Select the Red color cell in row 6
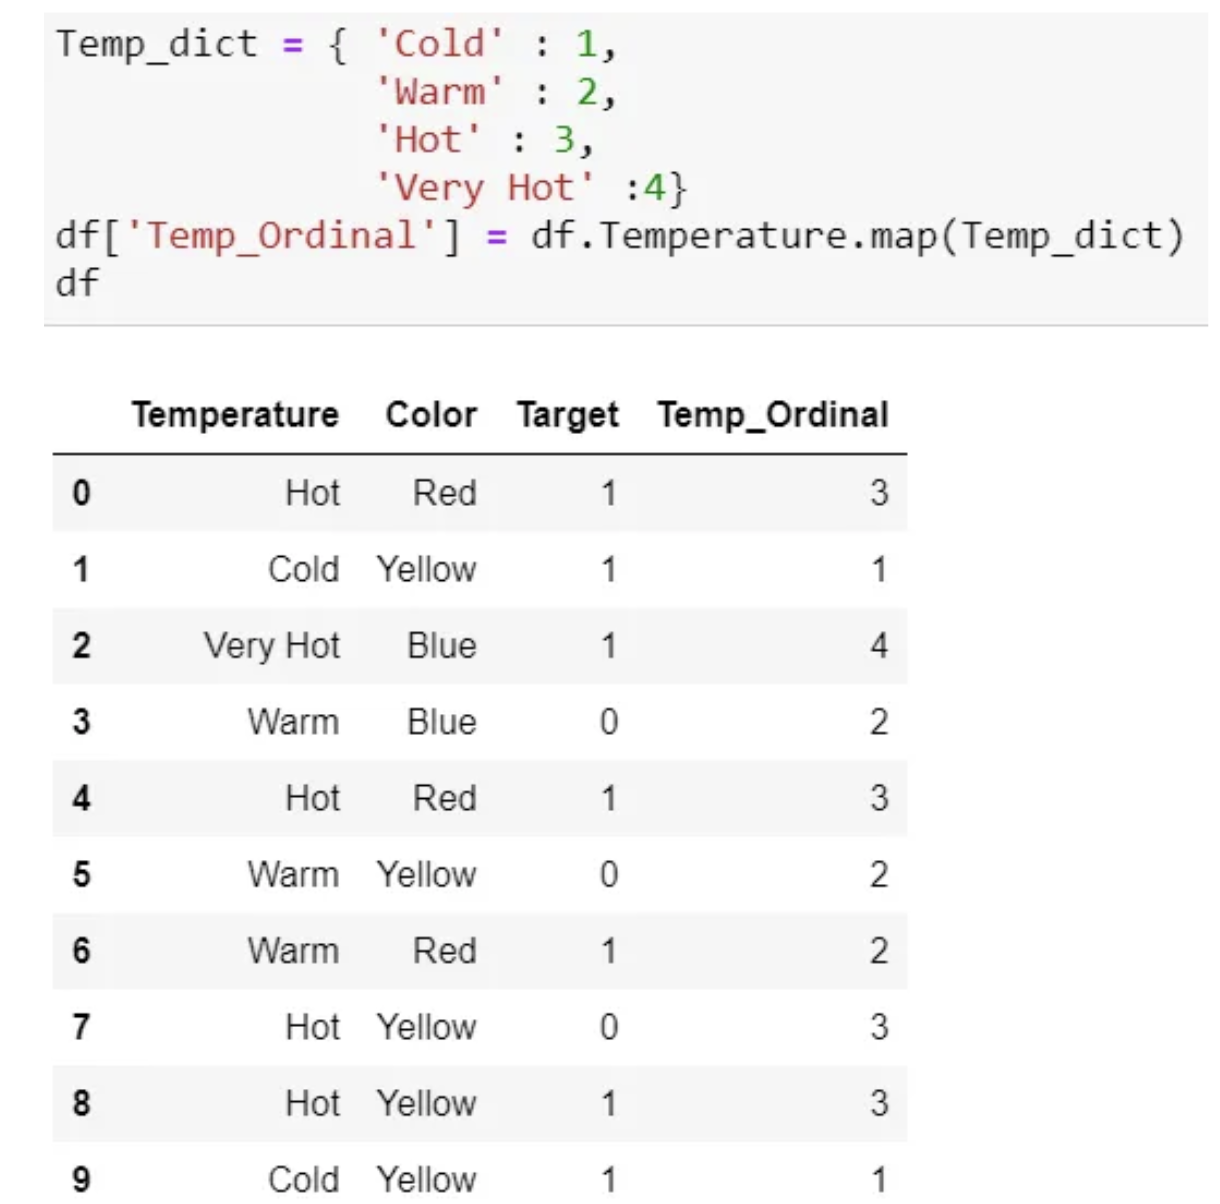1220x1204 pixels. coord(444,951)
